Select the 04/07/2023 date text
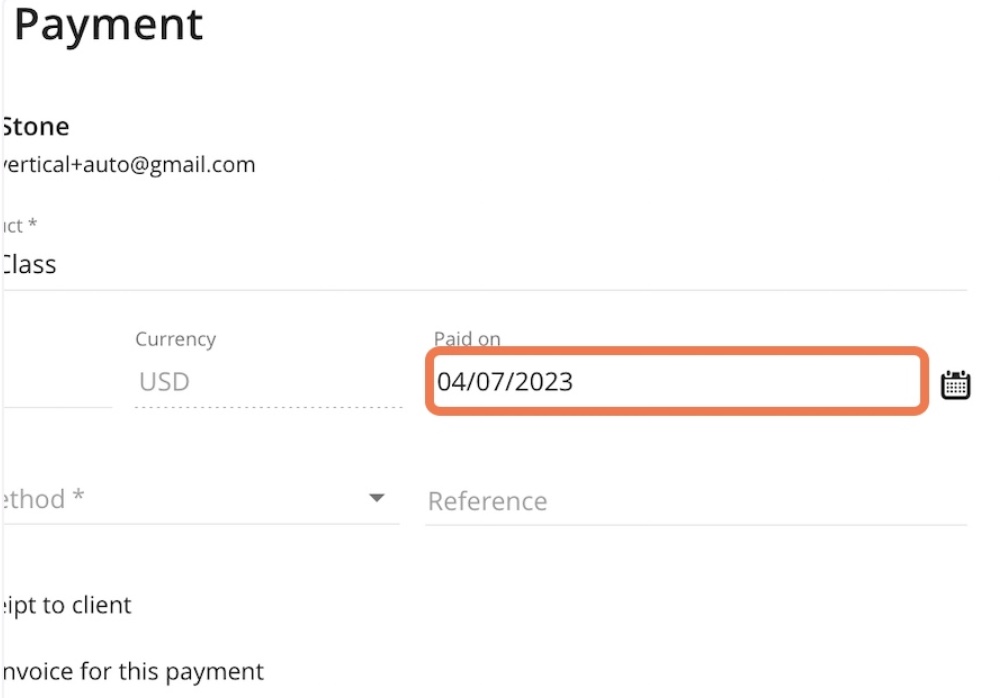This screenshot has width=1006, height=698. tap(504, 382)
